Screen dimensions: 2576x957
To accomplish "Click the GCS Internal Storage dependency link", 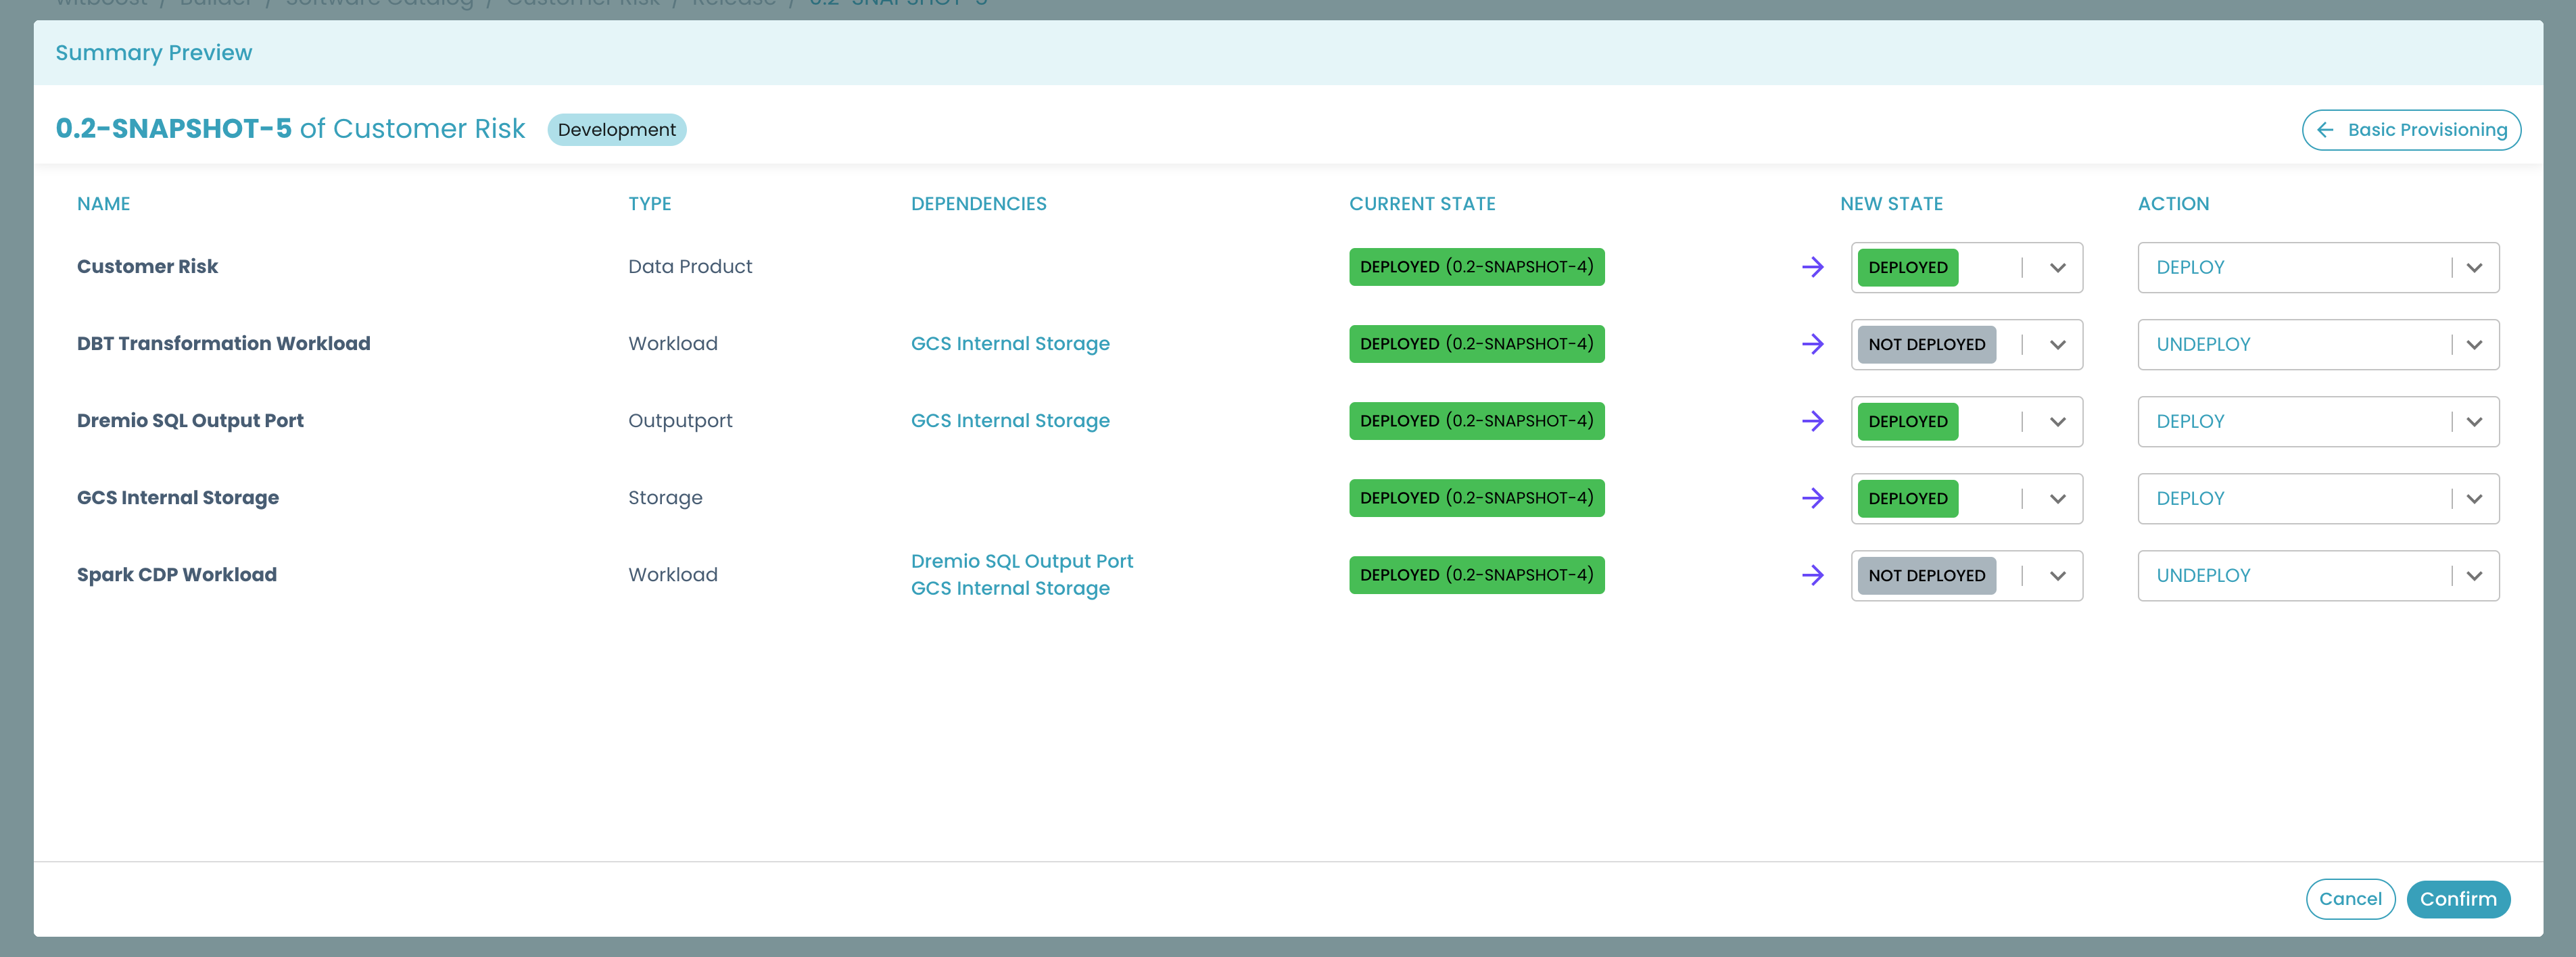I will [1010, 343].
